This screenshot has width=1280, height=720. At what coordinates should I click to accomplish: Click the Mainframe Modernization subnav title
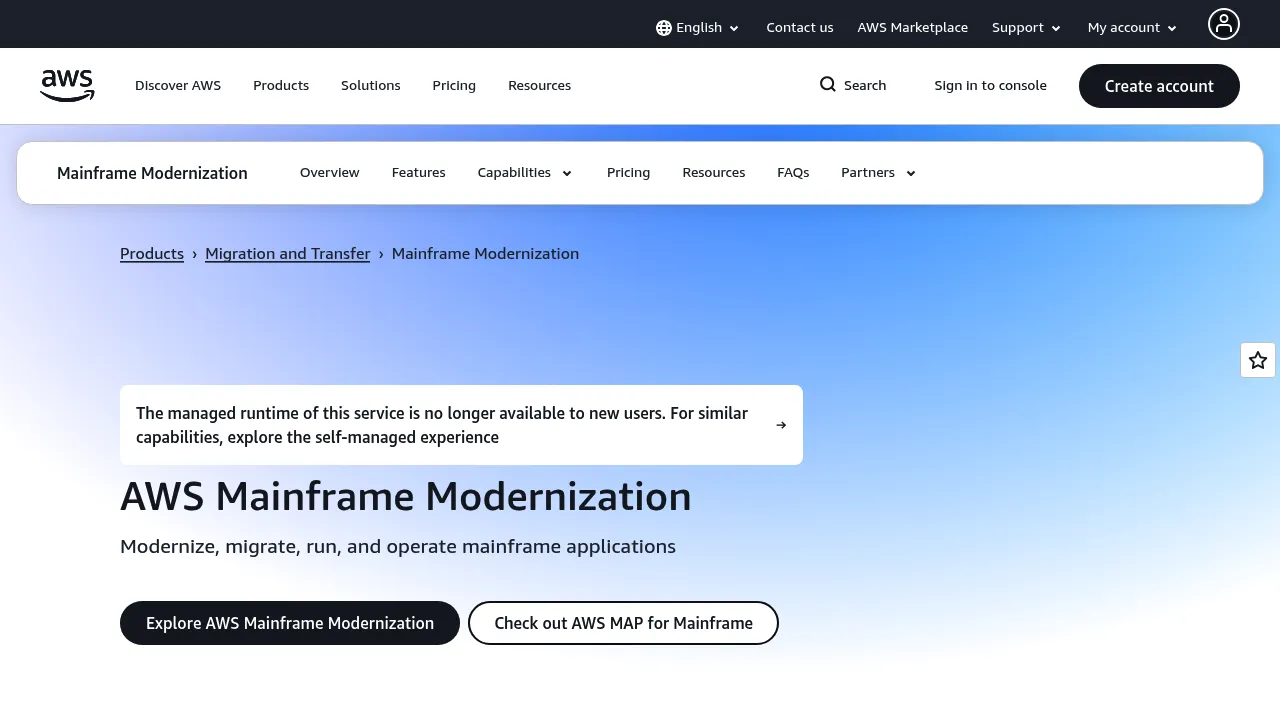(152, 173)
